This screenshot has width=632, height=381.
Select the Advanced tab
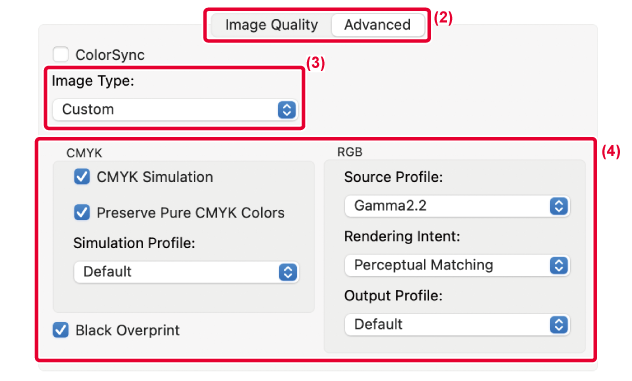coord(377,25)
